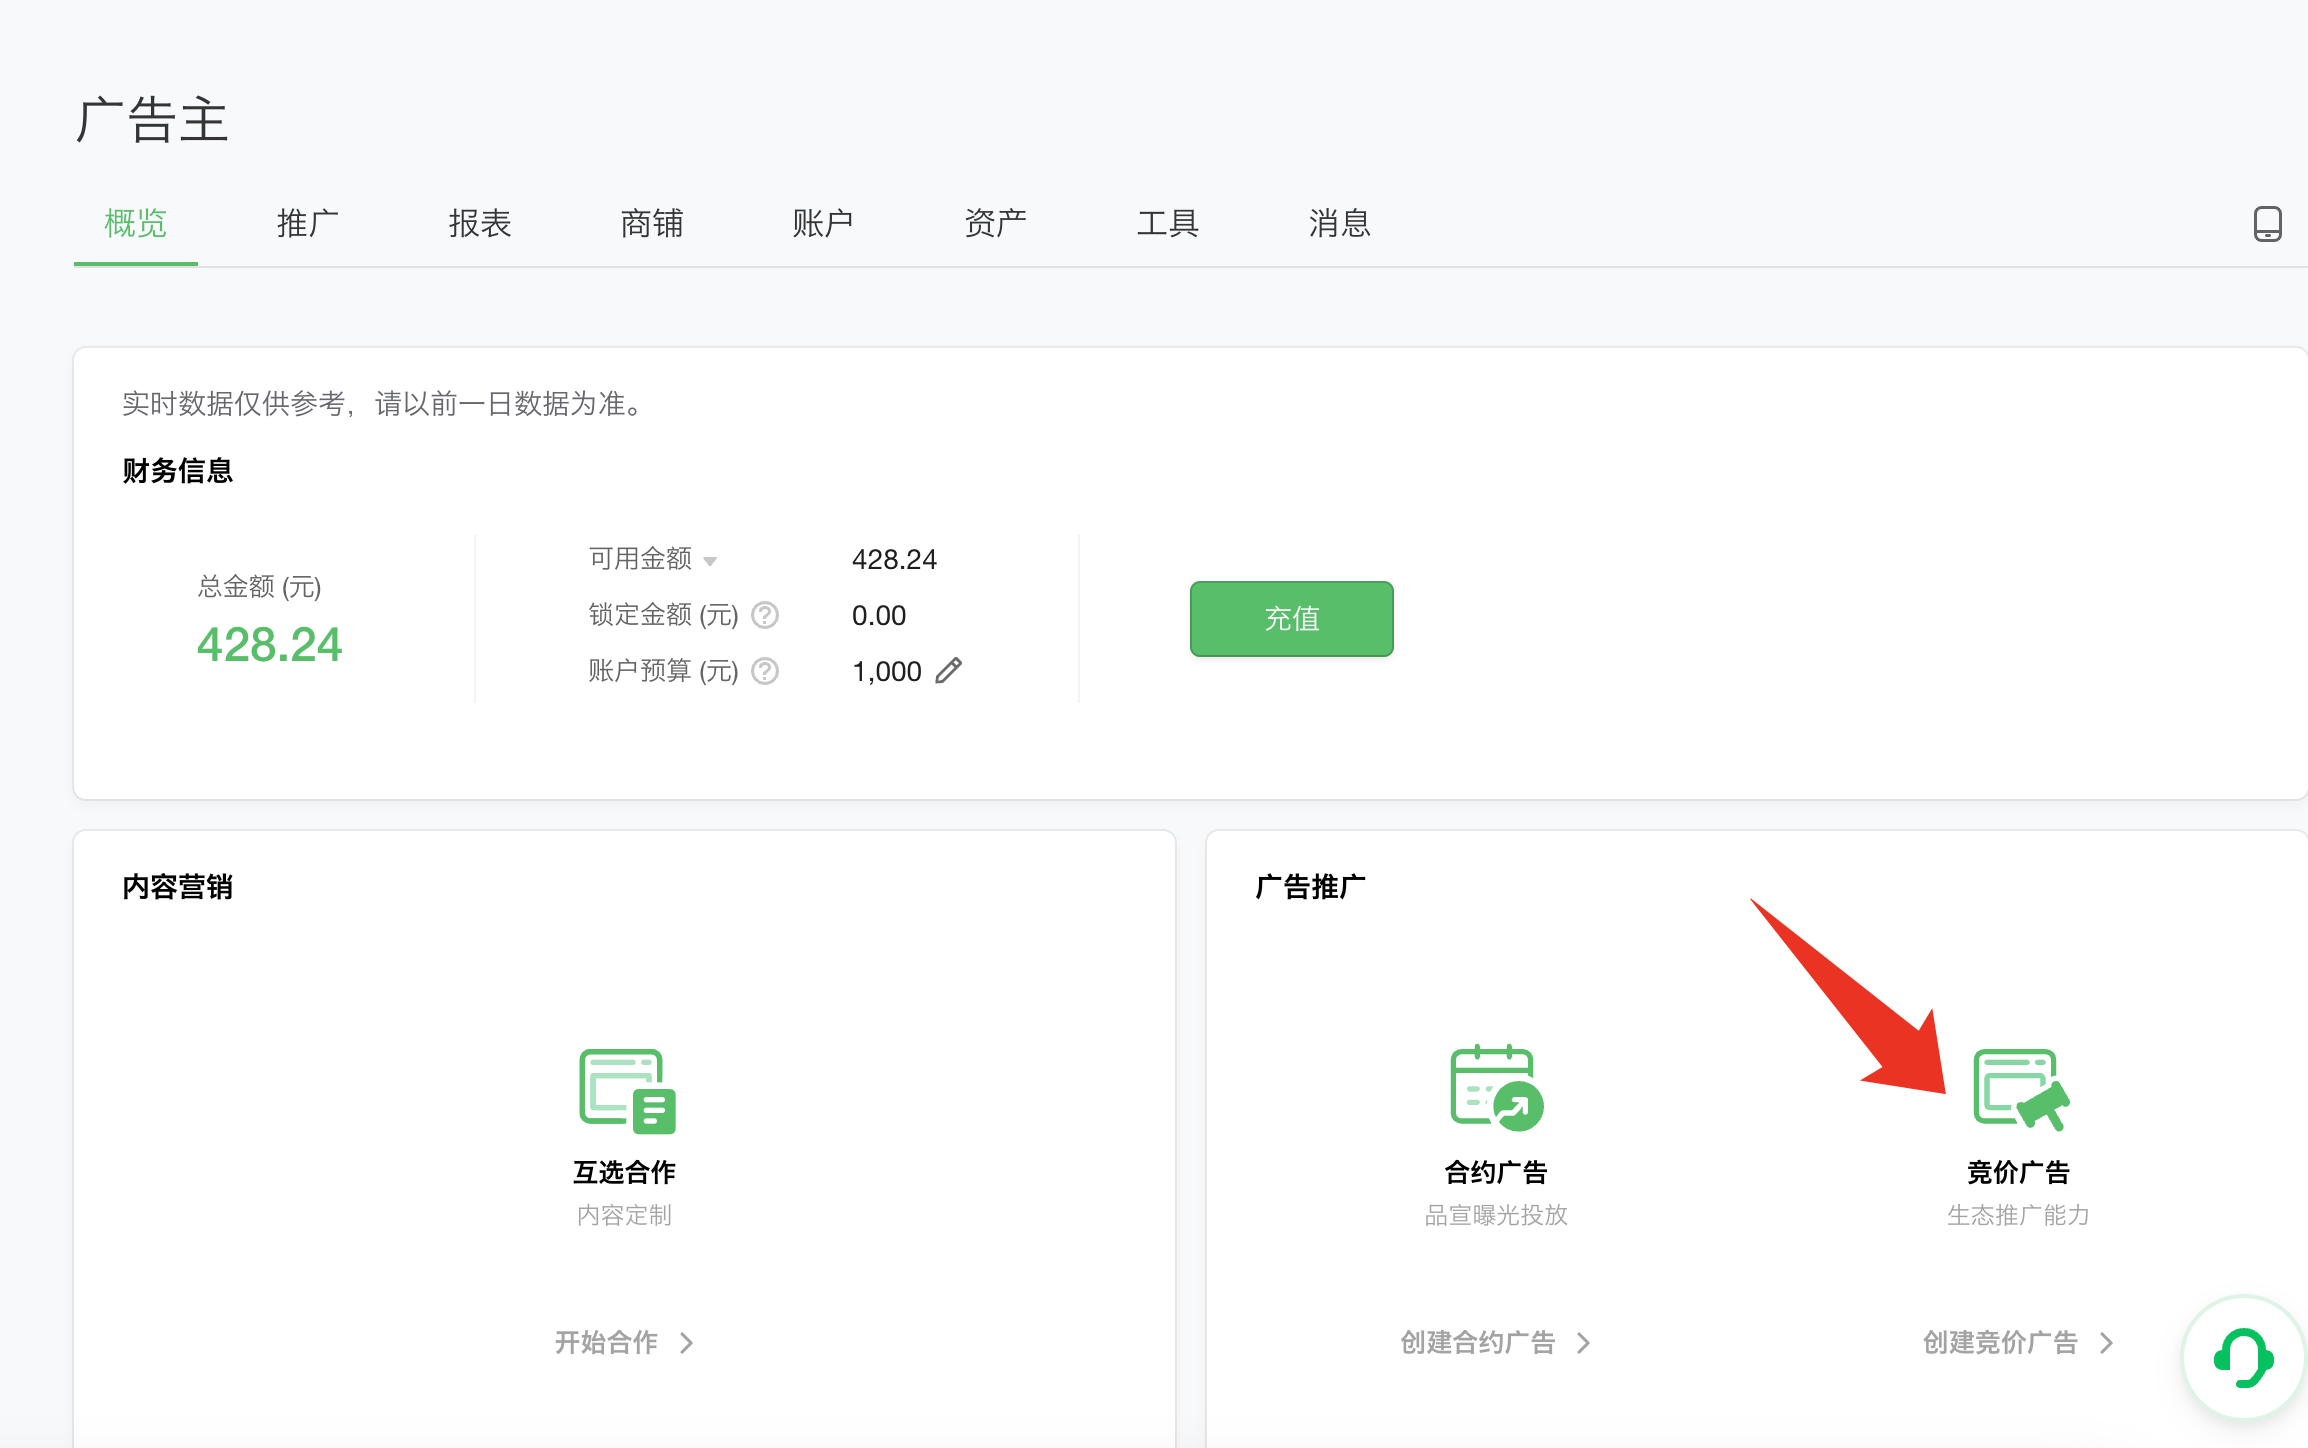This screenshot has height=1448, width=2308.
Task: Switch to the 推广 tab
Action: coord(307,223)
